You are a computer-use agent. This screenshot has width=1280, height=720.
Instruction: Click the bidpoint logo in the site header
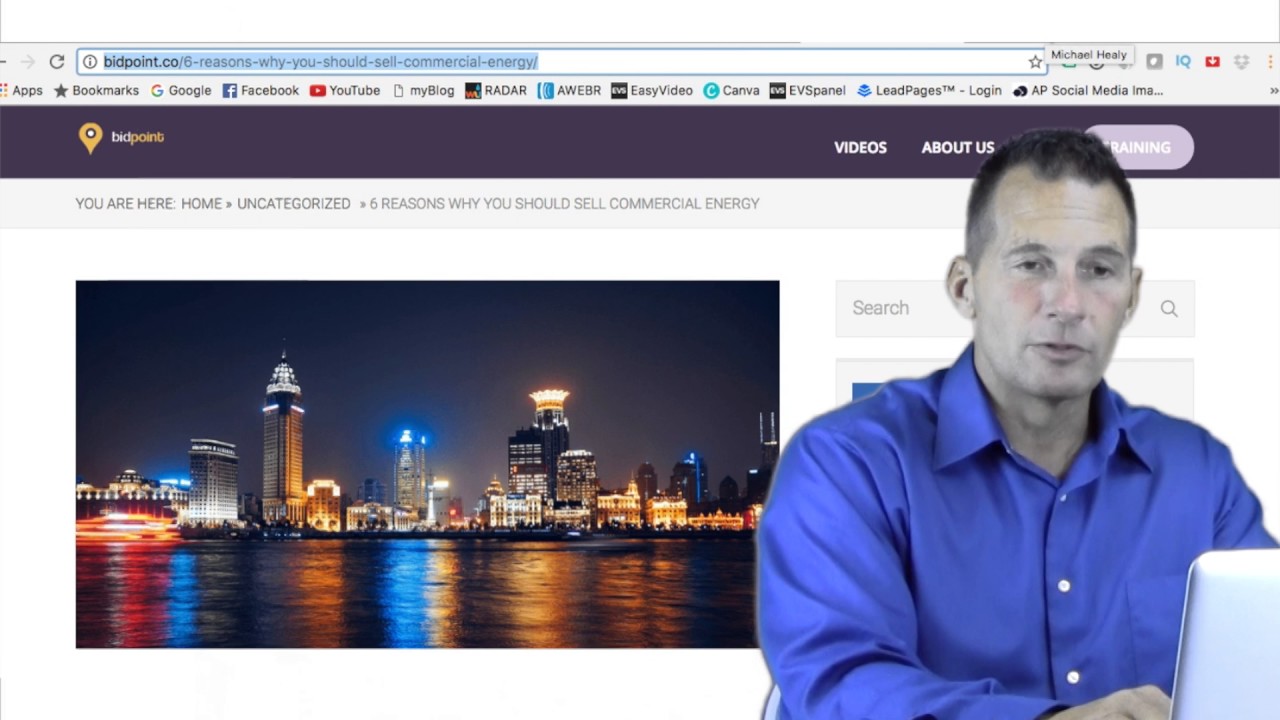point(121,138)
